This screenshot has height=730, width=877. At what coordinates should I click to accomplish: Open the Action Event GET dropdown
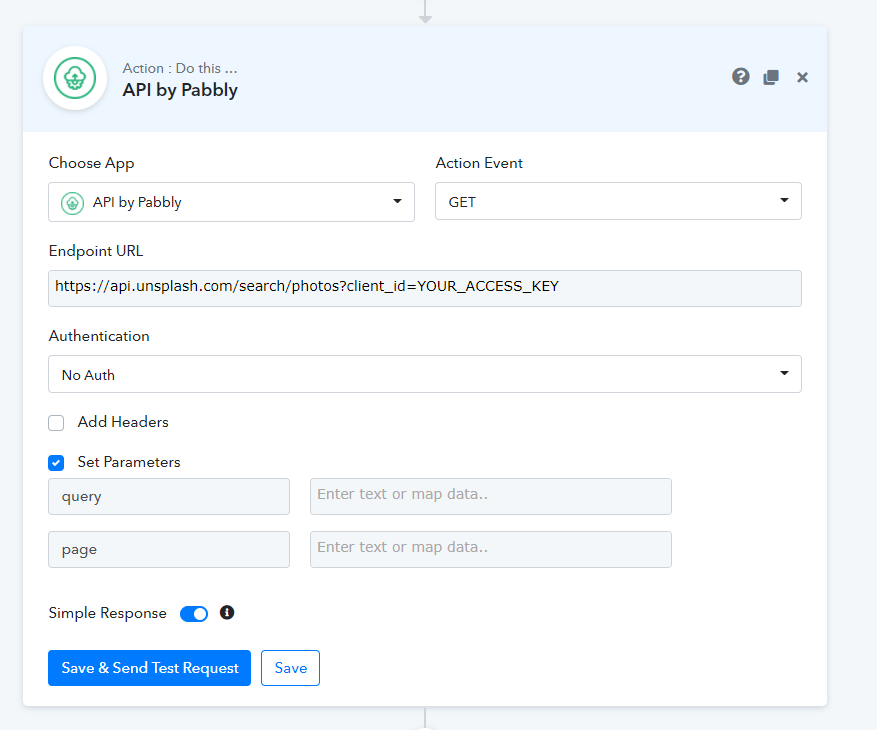tap(618, 201)
